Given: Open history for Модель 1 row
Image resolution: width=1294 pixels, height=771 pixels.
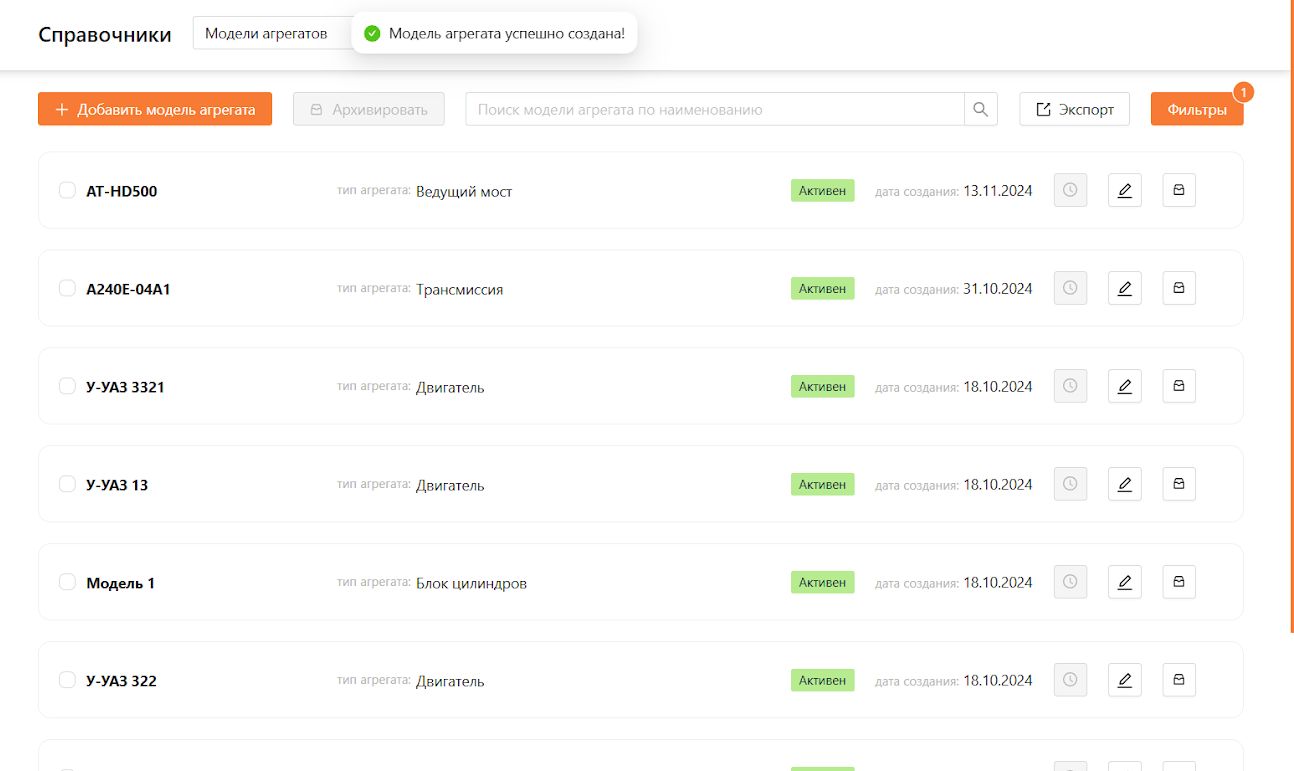Looking at the screenshot, I should [1070, 582].
